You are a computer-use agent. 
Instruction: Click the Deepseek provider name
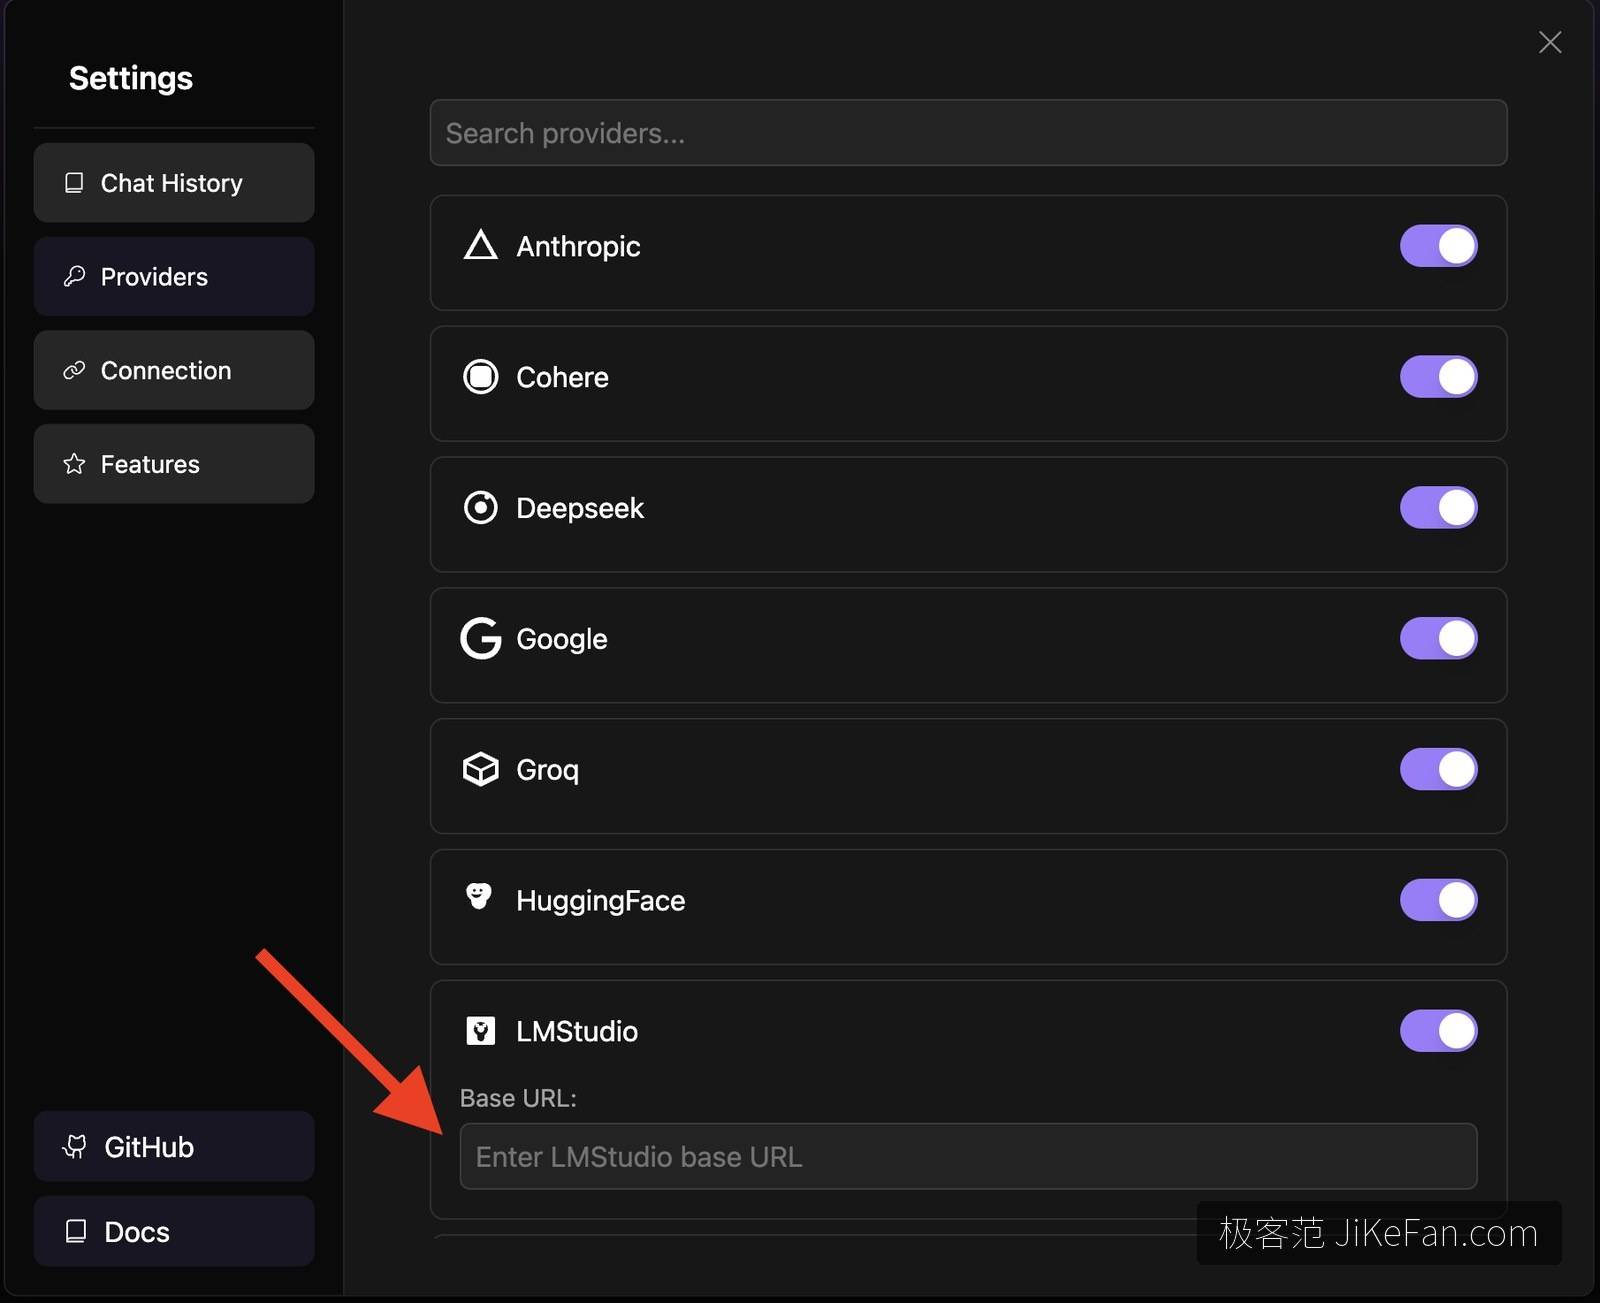point(580,509)
